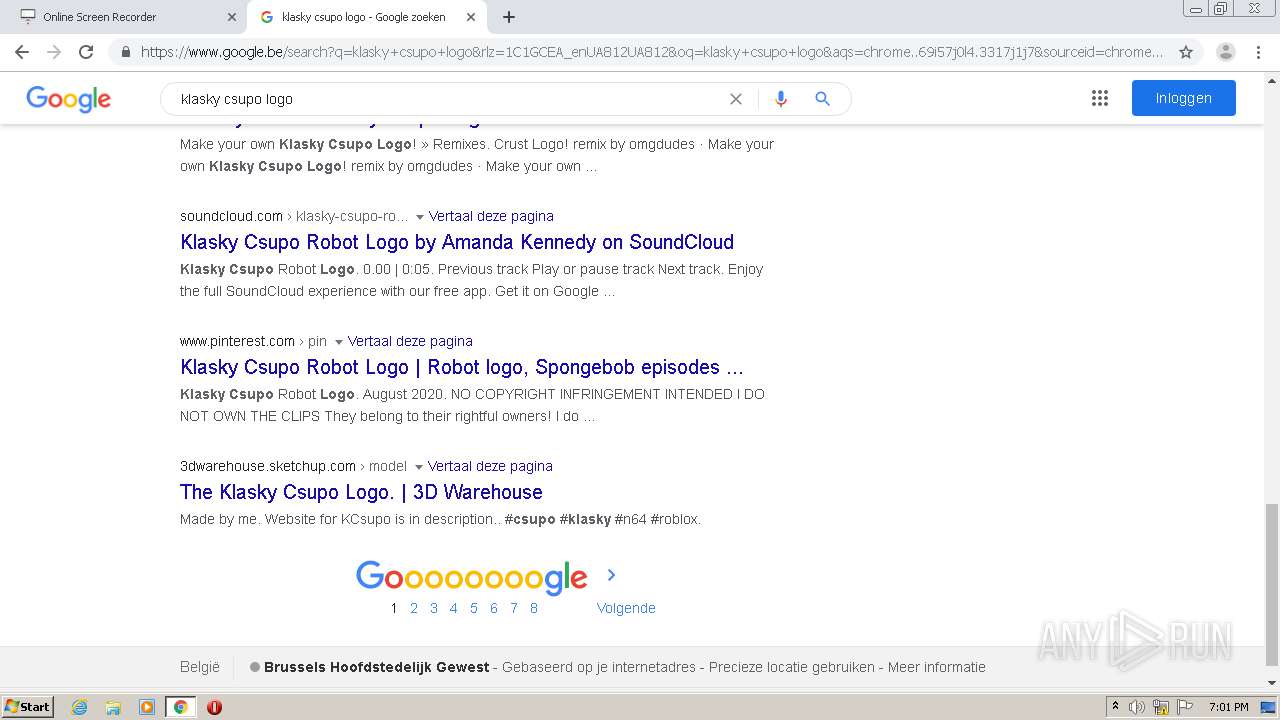Open the Chrome three-dot menu
The height and width of the screenshot is (720, 1280).
pyautogui.click(x=1258, y=52)
